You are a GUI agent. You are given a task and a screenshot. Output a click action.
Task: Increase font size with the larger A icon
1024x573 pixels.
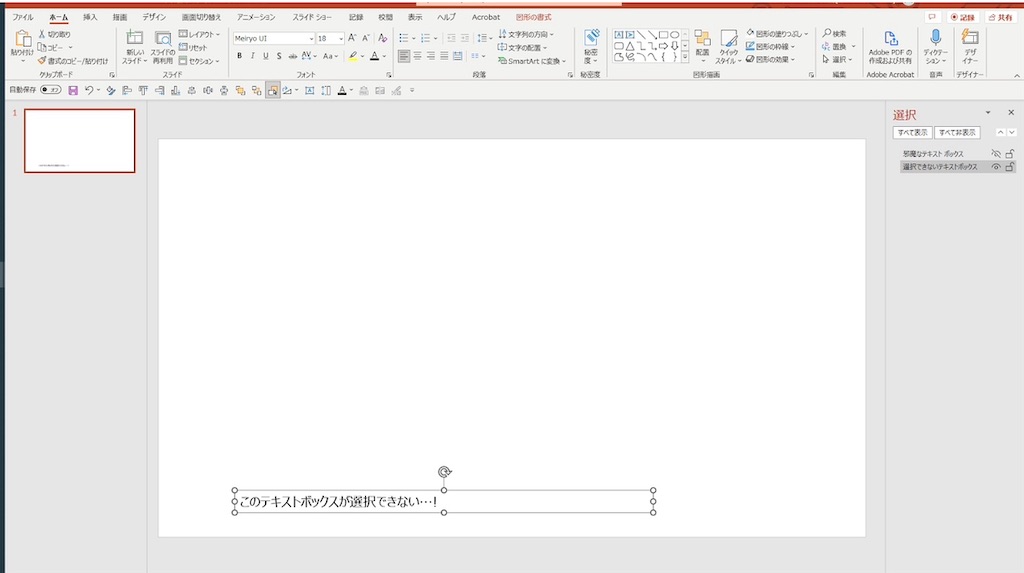[x=352, y=39]
